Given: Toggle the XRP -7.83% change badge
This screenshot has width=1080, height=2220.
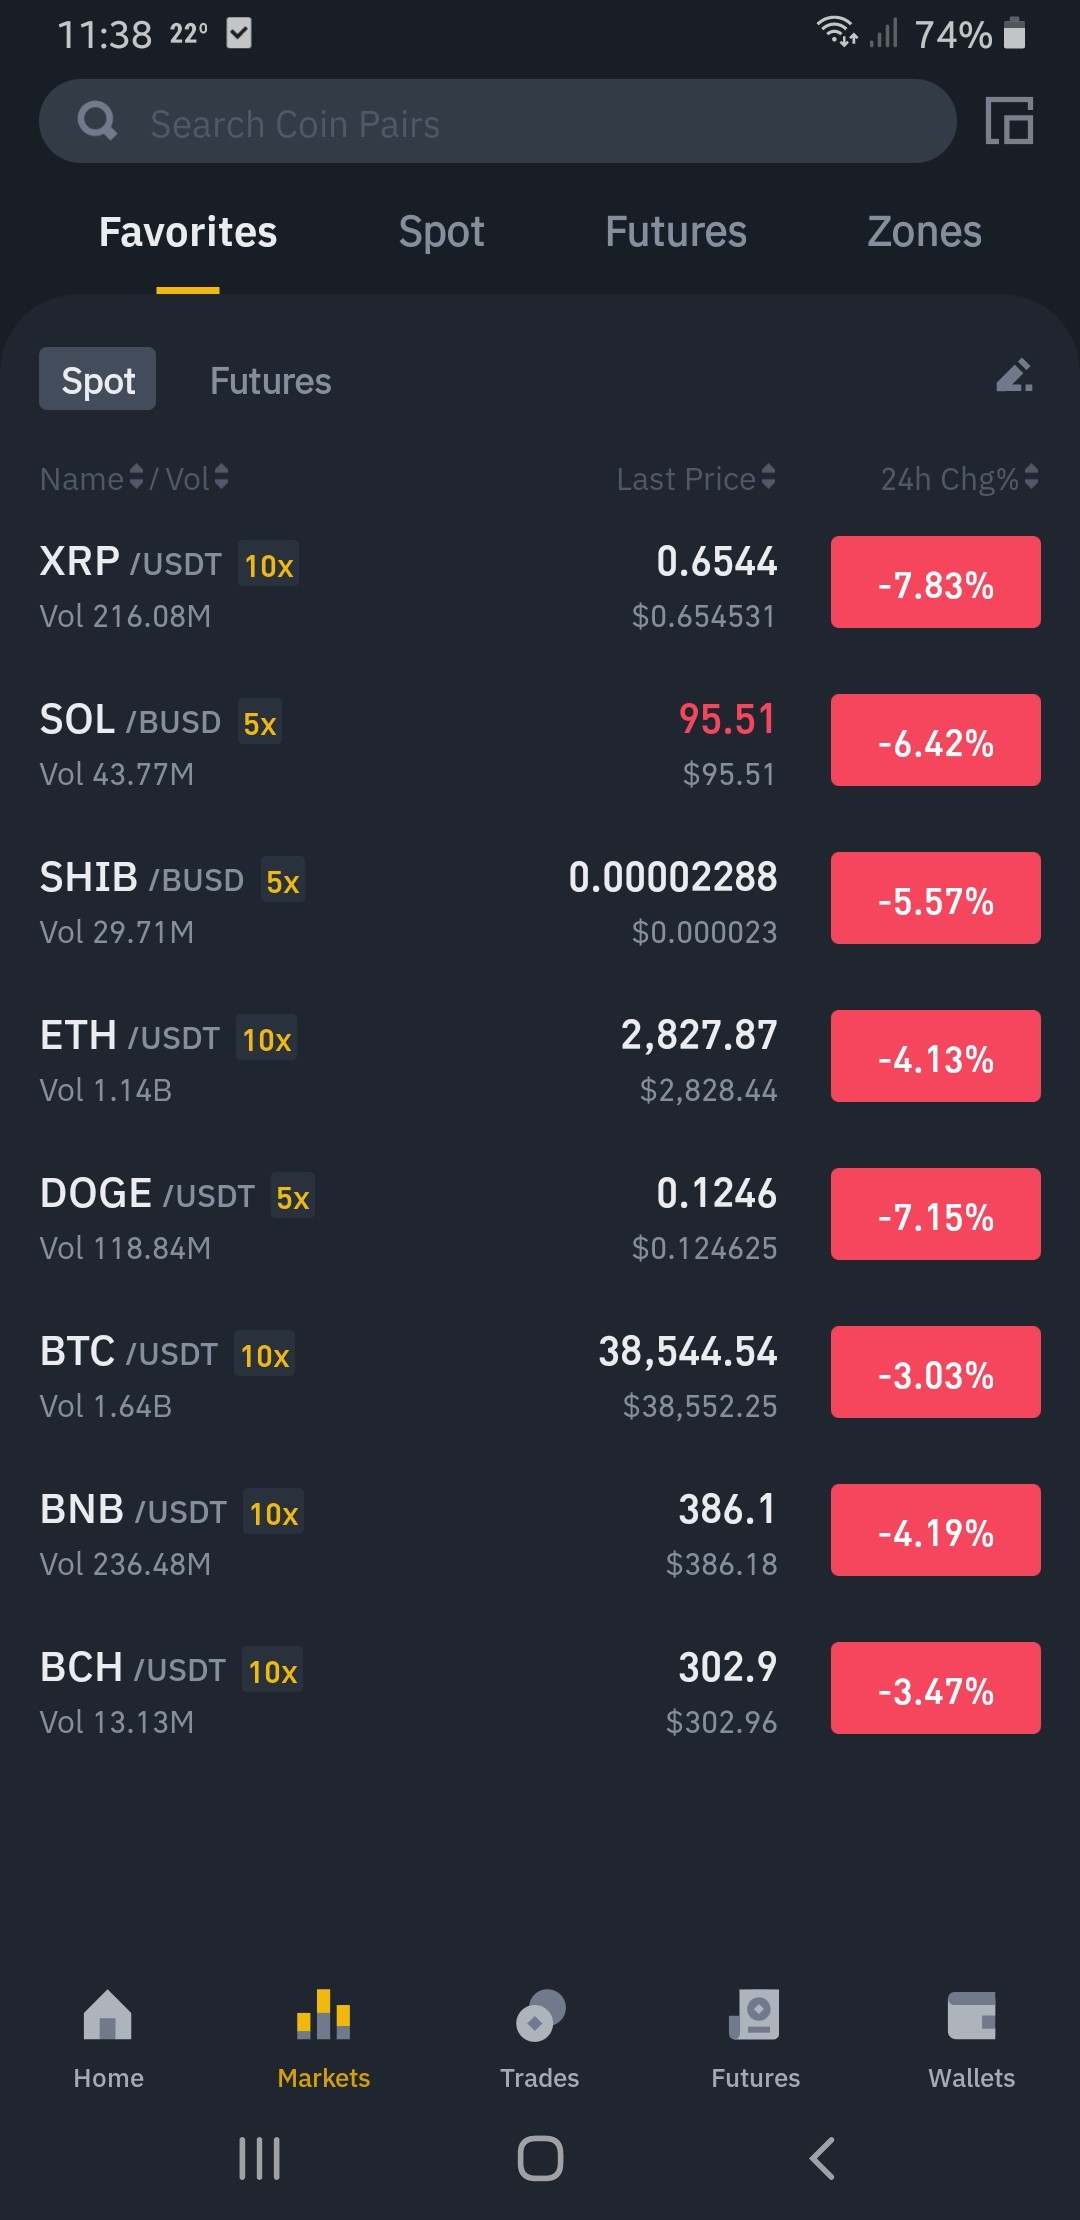Looking at the screenshot, I should pyautogui.click(x=935, y=583).
